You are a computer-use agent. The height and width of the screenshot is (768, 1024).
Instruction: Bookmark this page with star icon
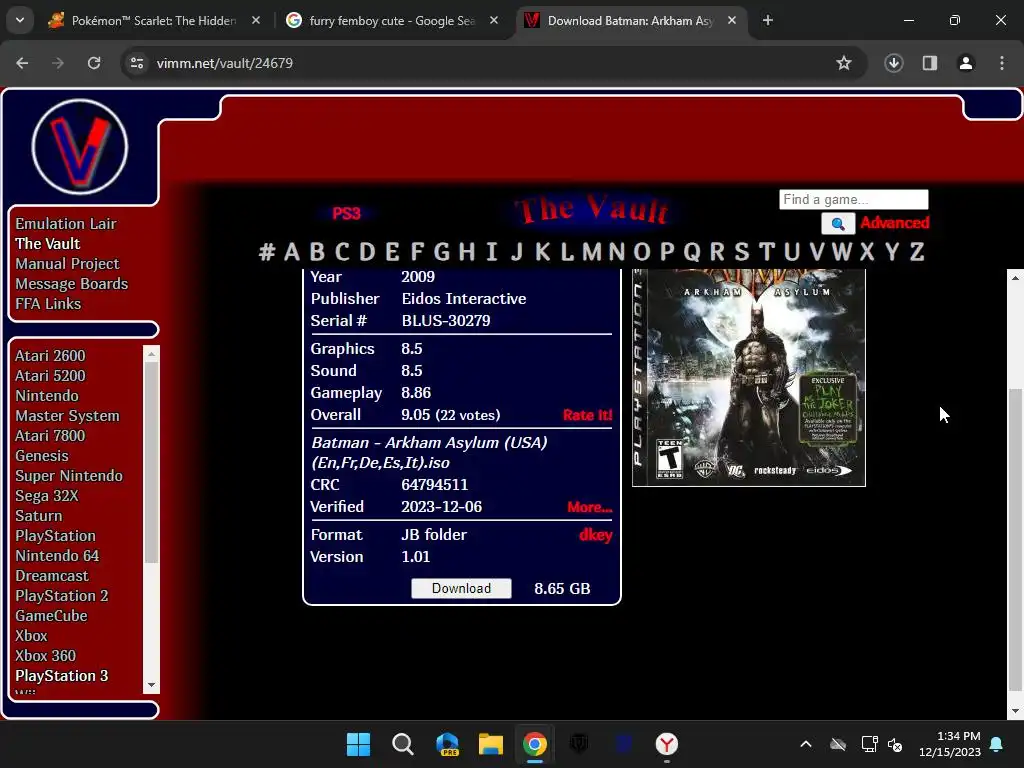tap(844, 63)
